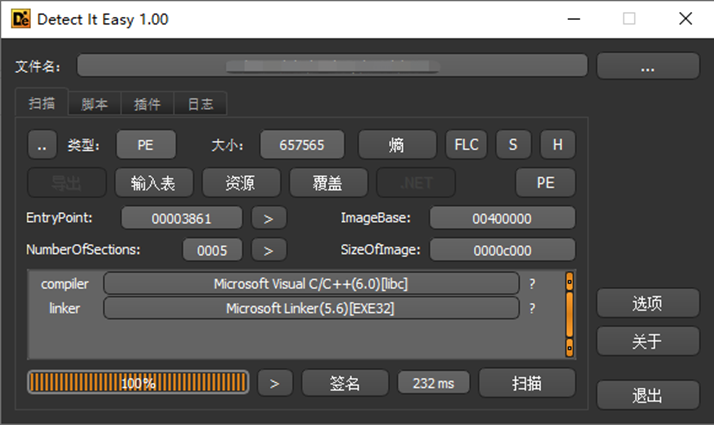Open strings with the S button

tap(513, 145)
